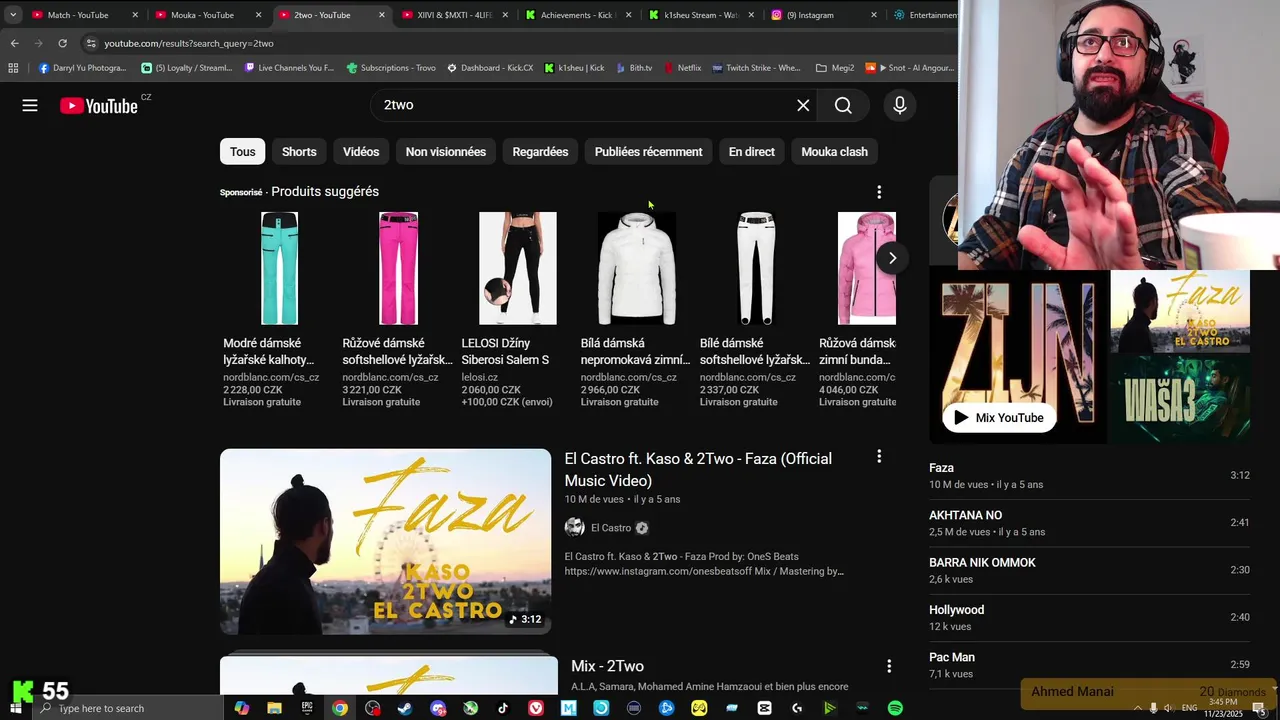
Task: Play AKHTANA NO from the mix list
Action: (1089, 523)
